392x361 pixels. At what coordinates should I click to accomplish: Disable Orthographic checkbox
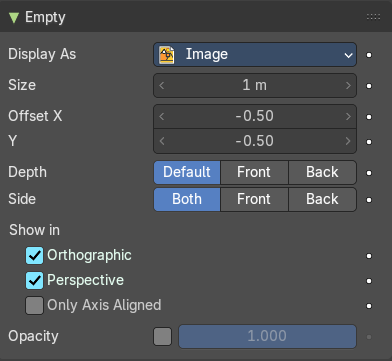(34, 256)
